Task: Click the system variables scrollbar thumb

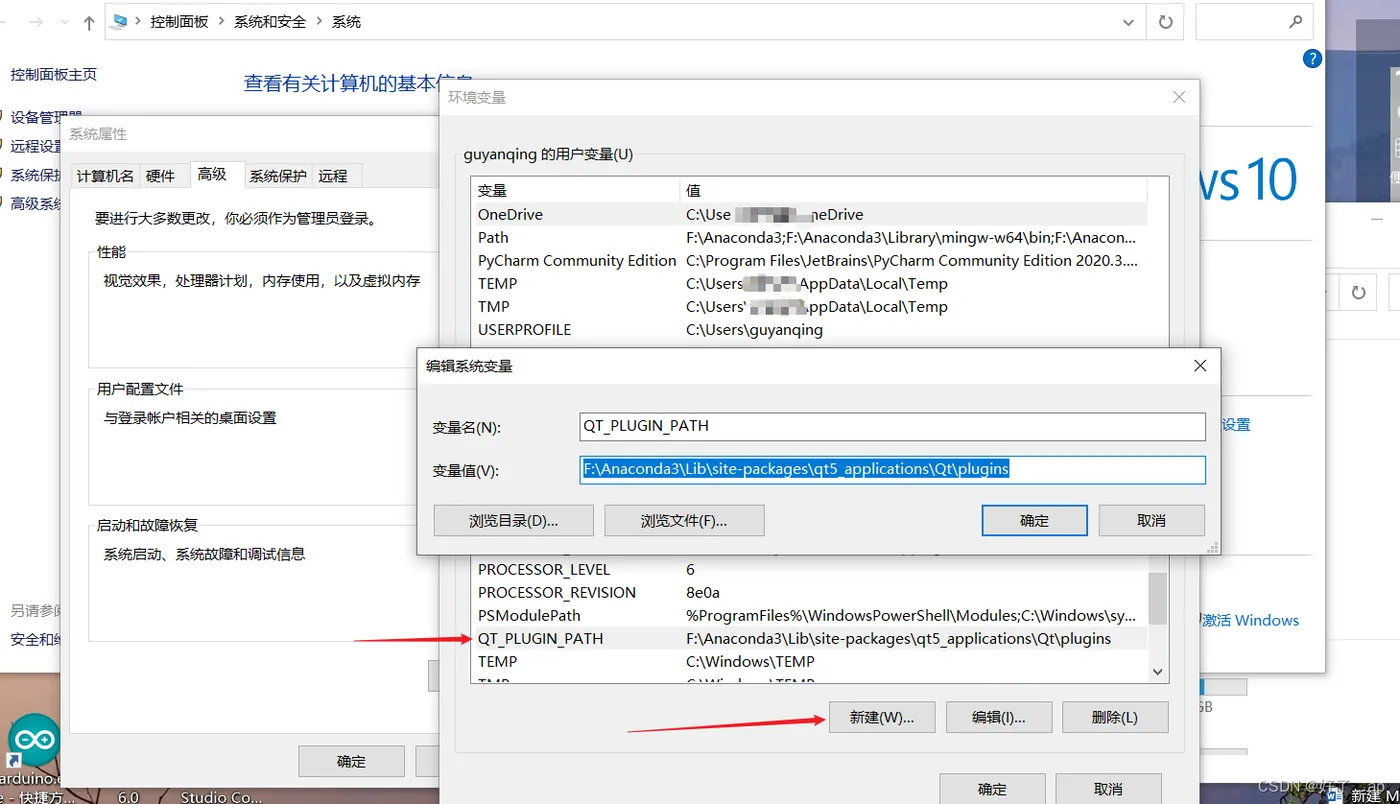Action: (x=1158, y=598)
